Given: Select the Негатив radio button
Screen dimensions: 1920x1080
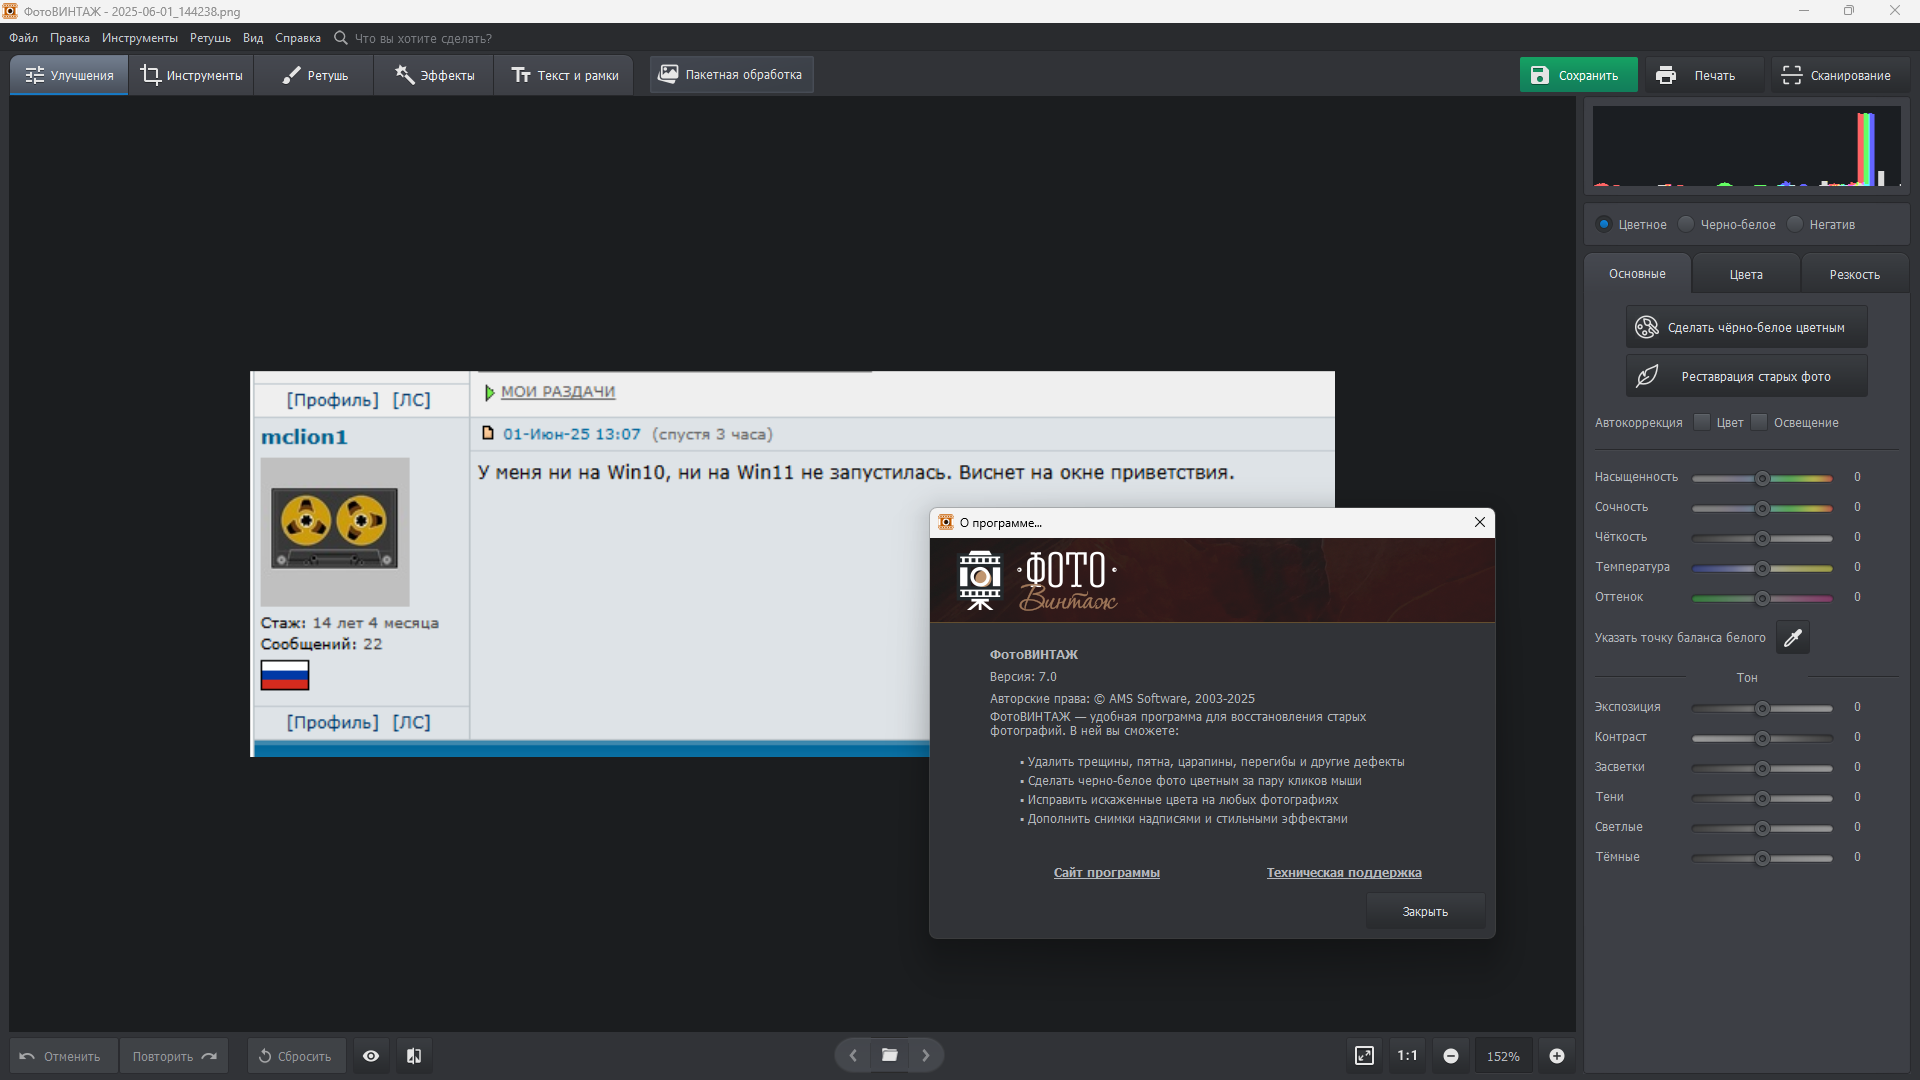Looking at the screenshot, I should (x=1795, y=224).
